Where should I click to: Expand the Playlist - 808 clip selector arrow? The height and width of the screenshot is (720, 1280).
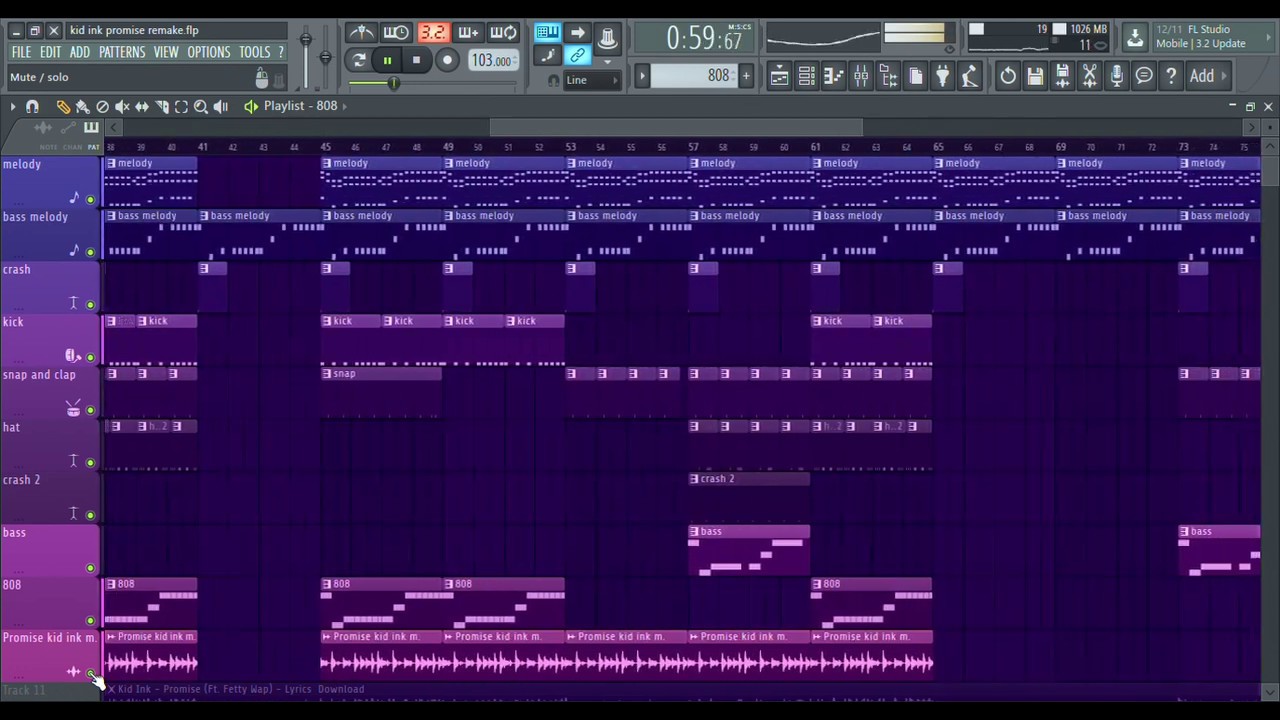pos(344,106)
